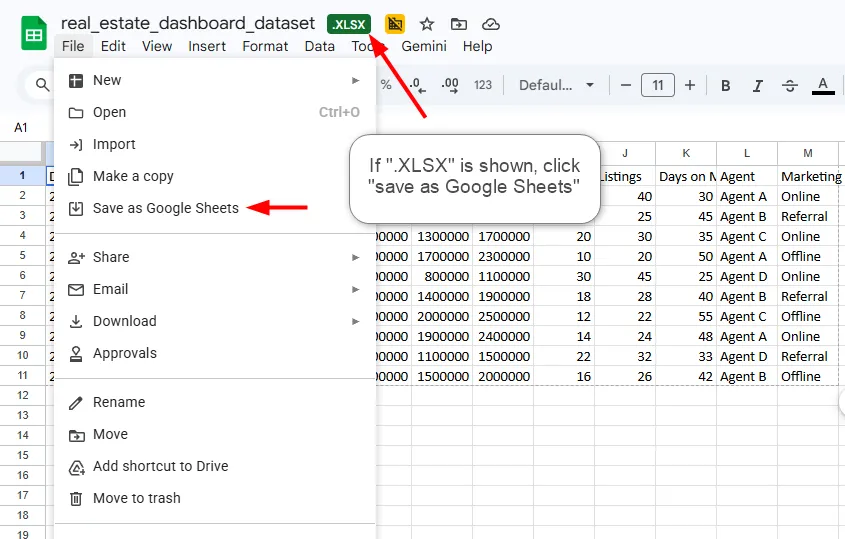Click Days on M header cell
The width and height of the screenshot is (845, 539).
(686, 176)
